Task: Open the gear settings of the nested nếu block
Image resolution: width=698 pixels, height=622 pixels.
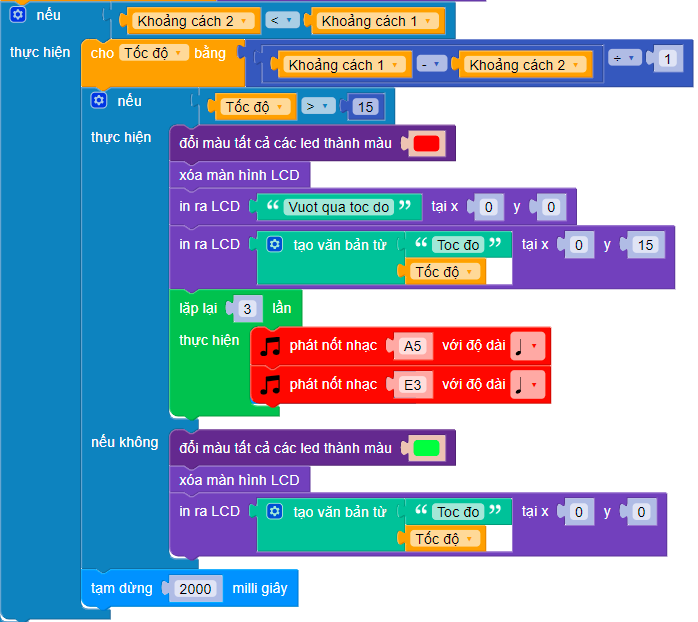Action: pos(98,101)
